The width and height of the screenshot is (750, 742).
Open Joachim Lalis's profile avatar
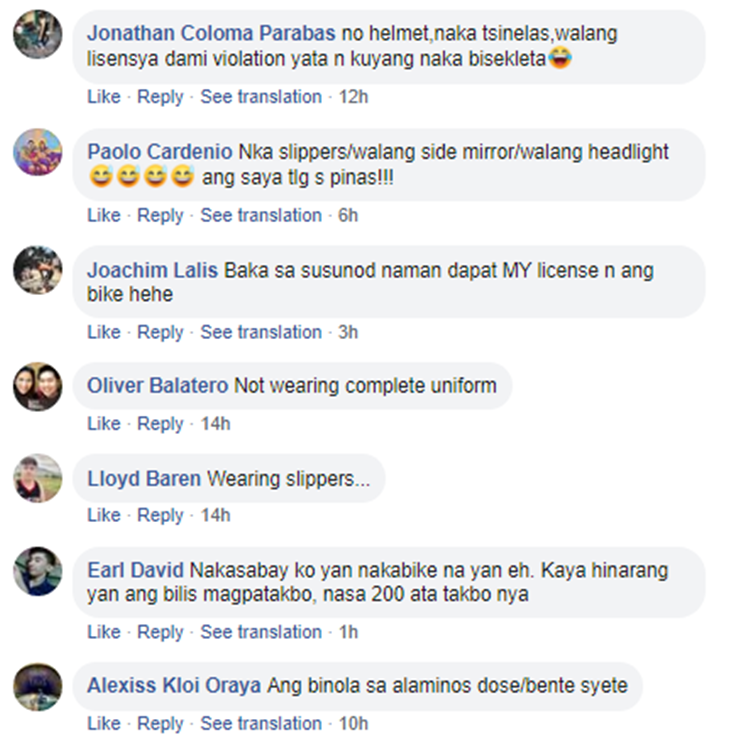pos(37,270)
